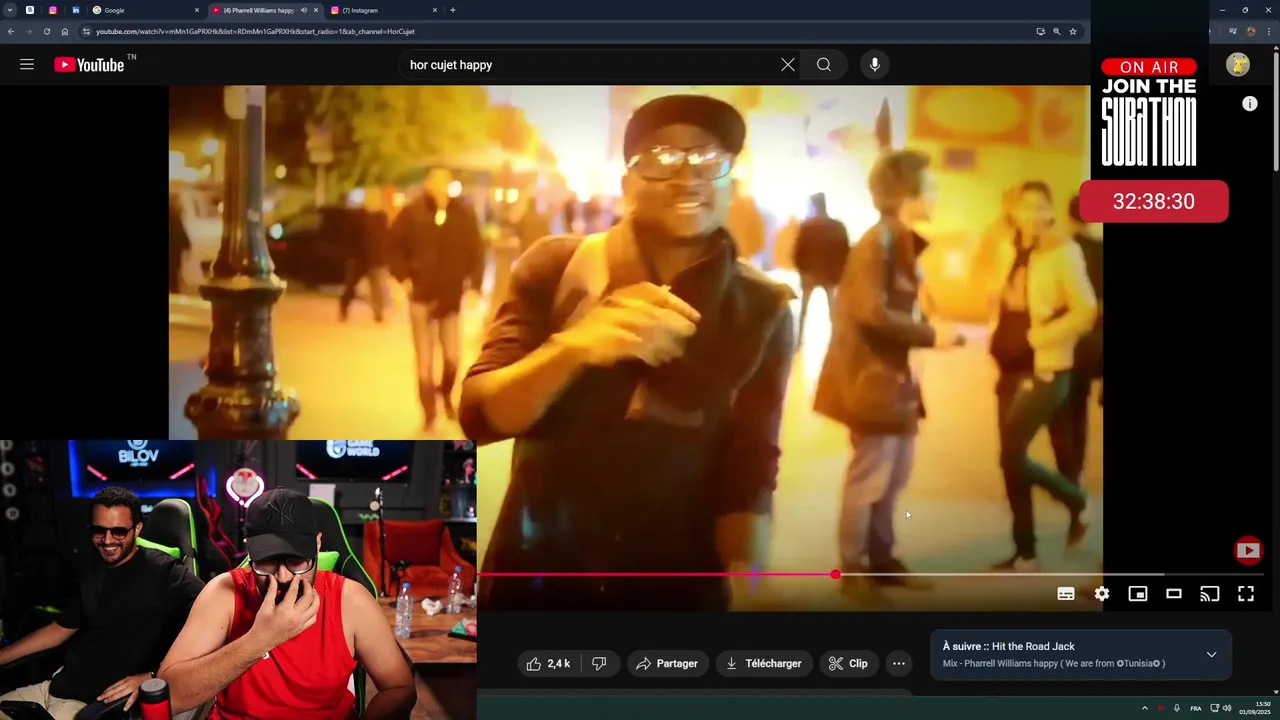Viewport: 1280px width, 720px height.
Task: Toggle subtitles on the video player
Action: click(1066, 594)
